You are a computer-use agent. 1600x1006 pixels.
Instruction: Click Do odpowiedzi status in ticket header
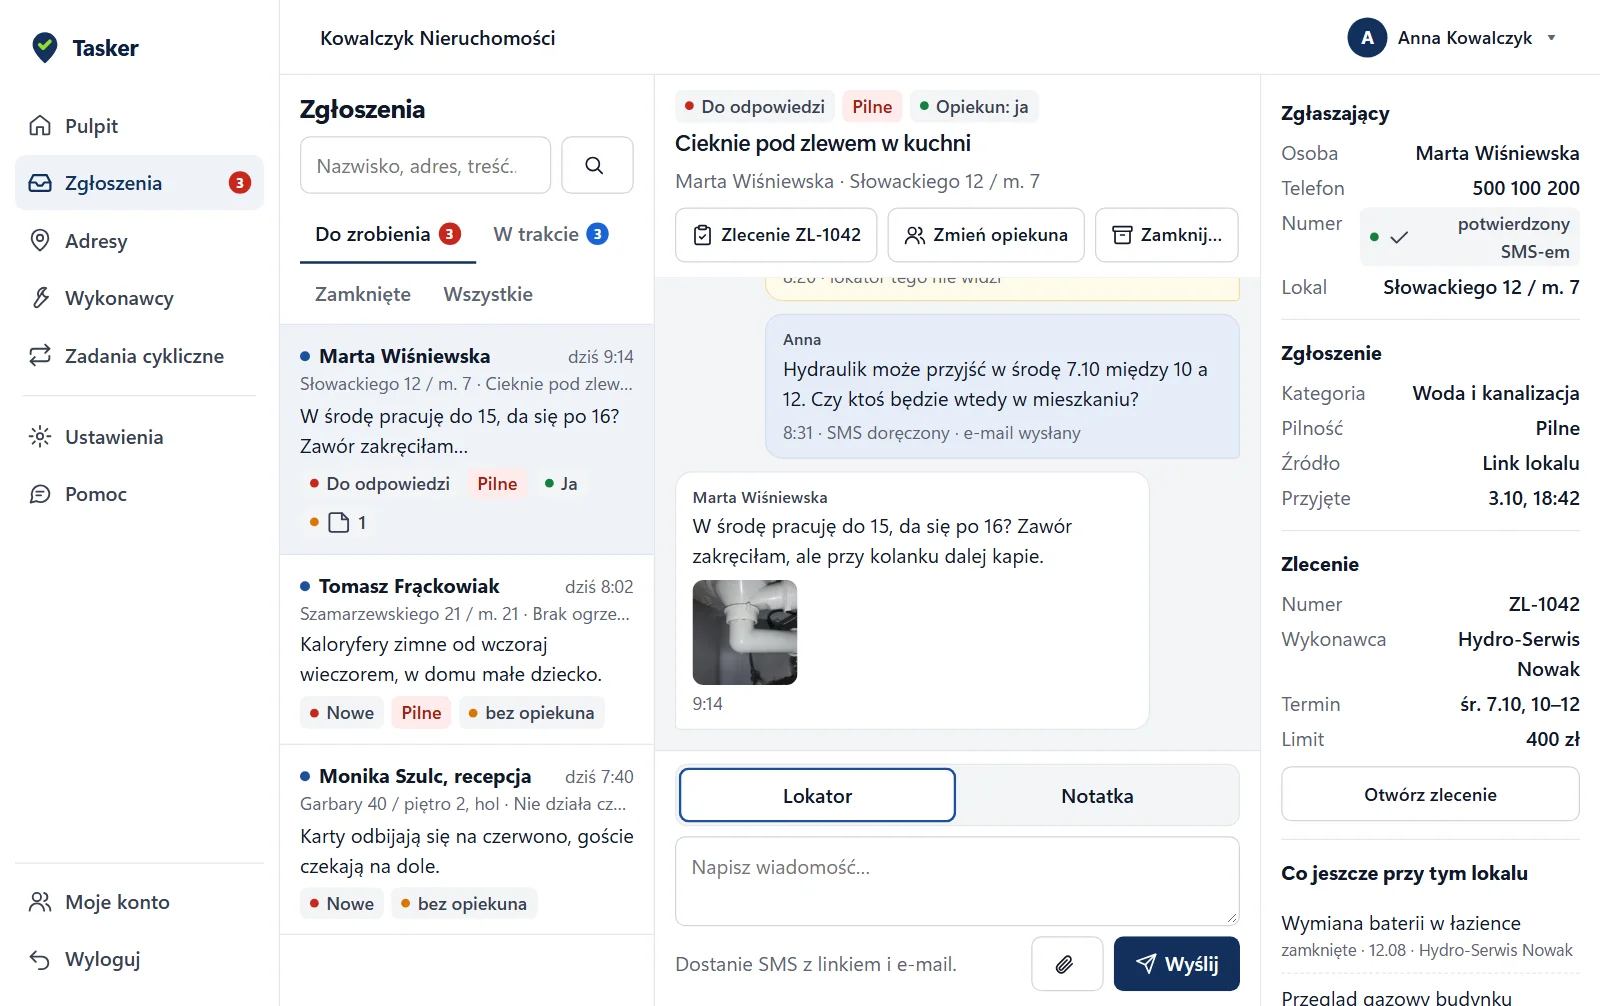pos(755,107)
